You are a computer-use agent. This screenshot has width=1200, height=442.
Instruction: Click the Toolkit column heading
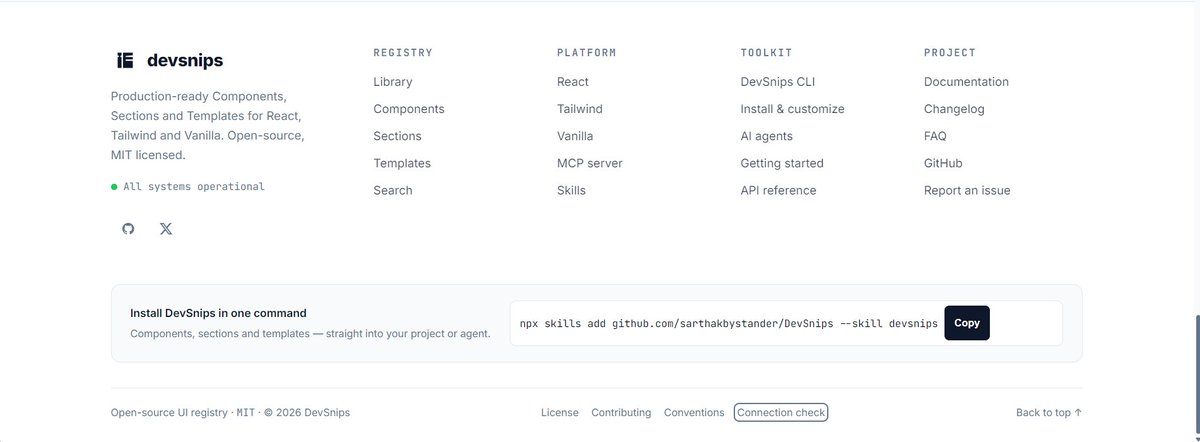(x=767, y=53)
